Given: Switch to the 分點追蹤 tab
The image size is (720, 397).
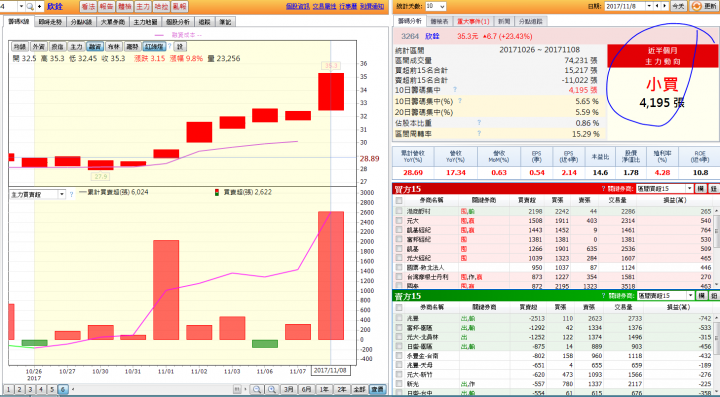Looking at the screenshot, I should (530, 21).
